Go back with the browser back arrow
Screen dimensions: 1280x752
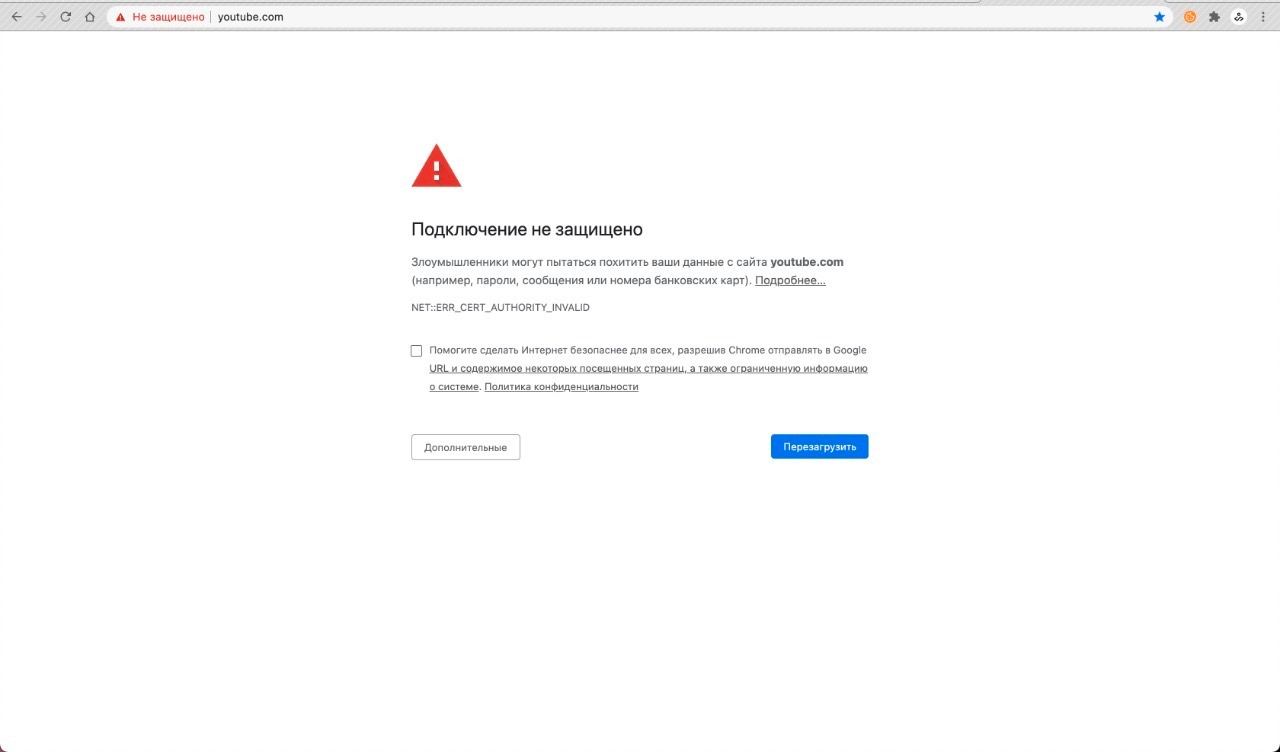pyautogui.click(x=16, y=17)
